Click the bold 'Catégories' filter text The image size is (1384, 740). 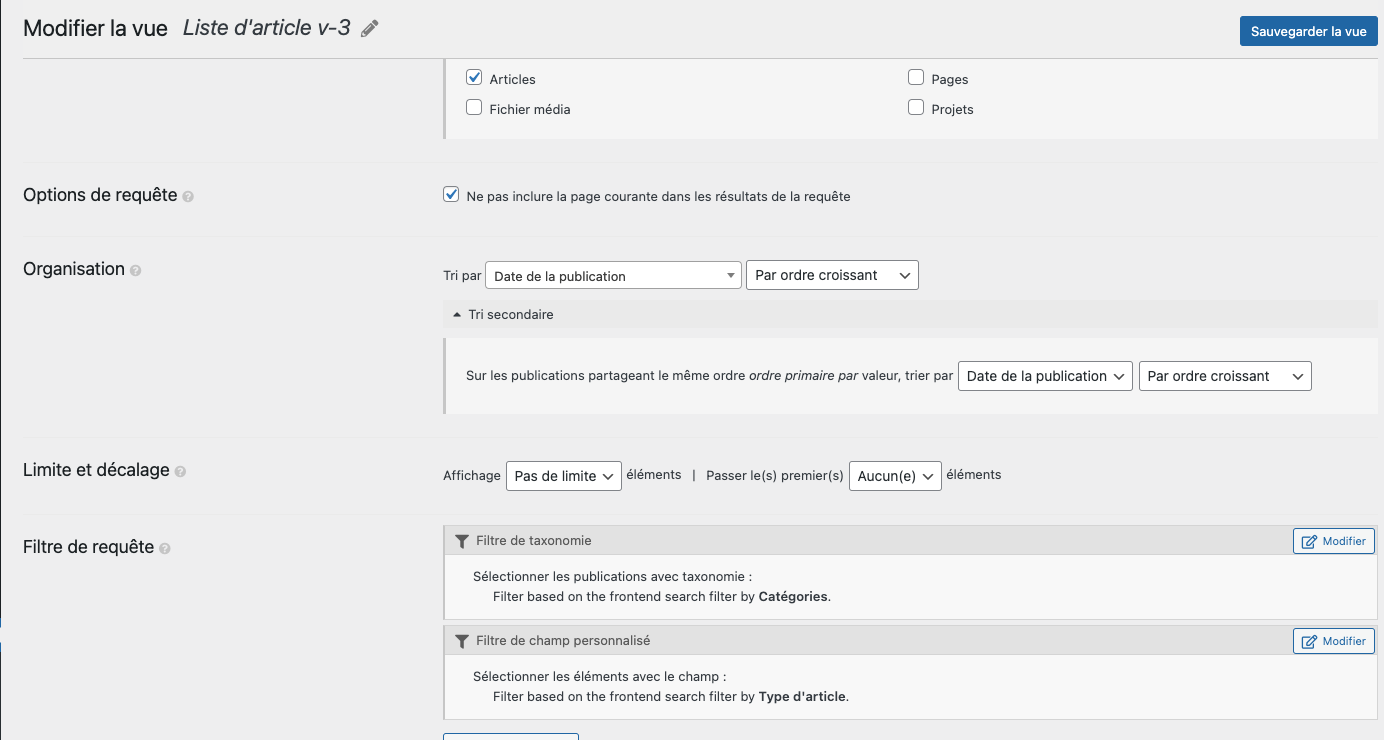click(793, 597)
